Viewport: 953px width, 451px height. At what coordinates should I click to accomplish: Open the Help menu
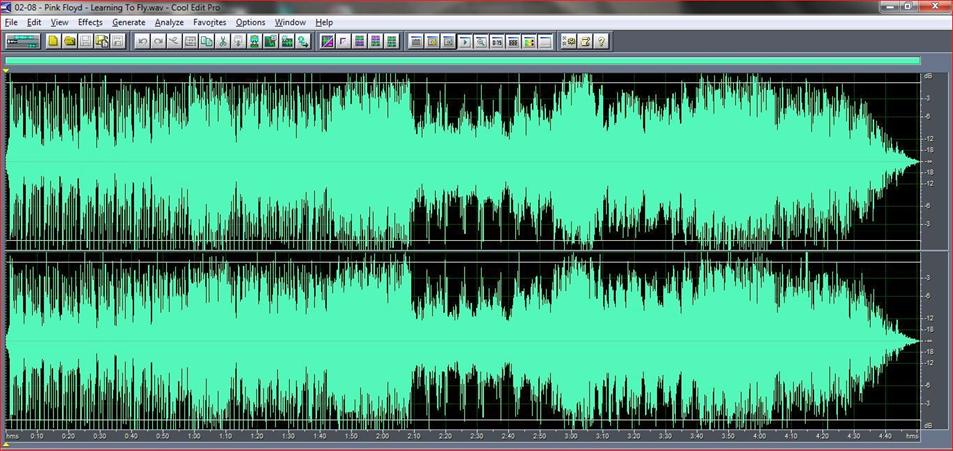coord(324,22)
